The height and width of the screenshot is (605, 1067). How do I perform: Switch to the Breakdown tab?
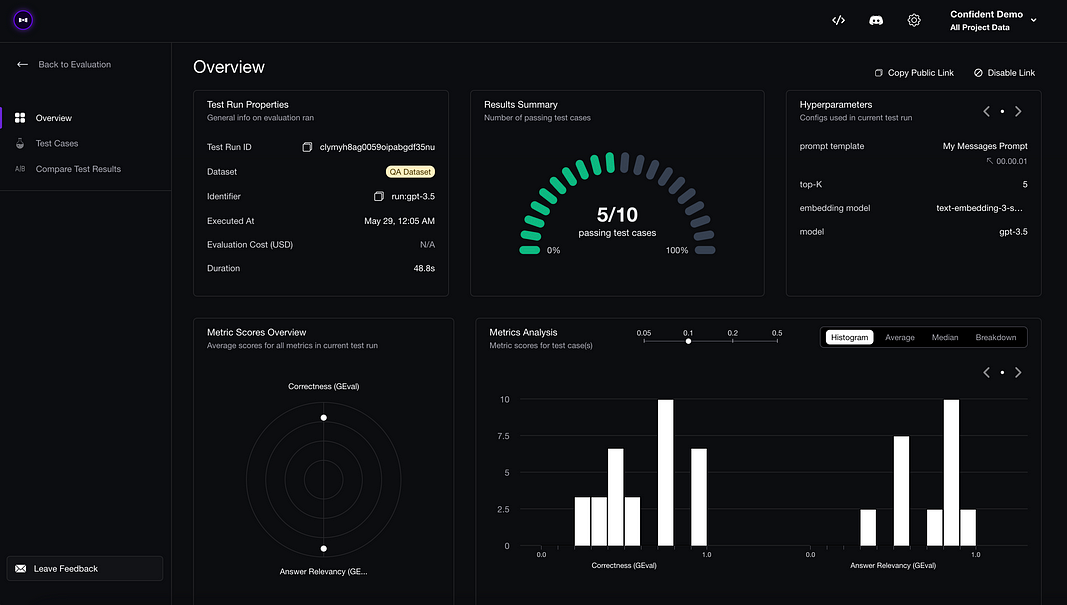(996, 338)
